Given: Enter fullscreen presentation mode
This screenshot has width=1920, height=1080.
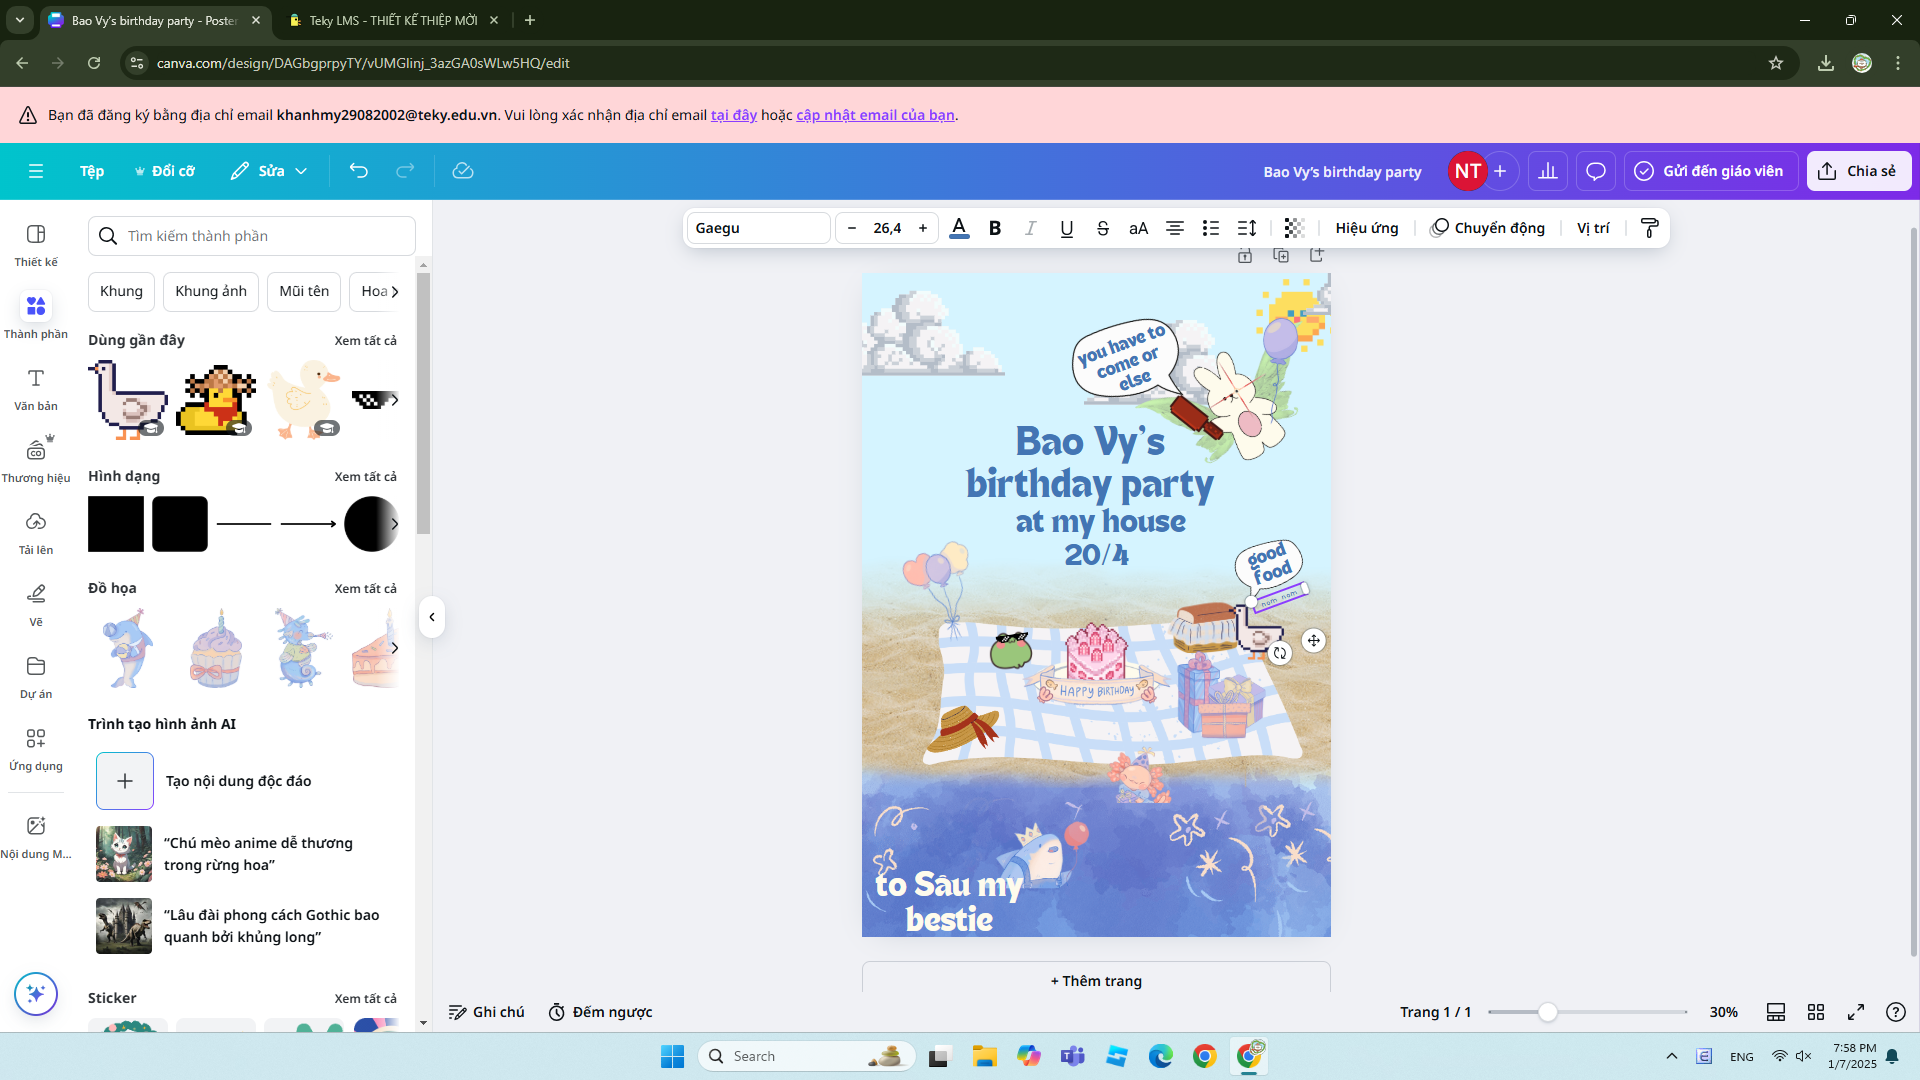Looking at the screenshot, I should (1856, 1012).
